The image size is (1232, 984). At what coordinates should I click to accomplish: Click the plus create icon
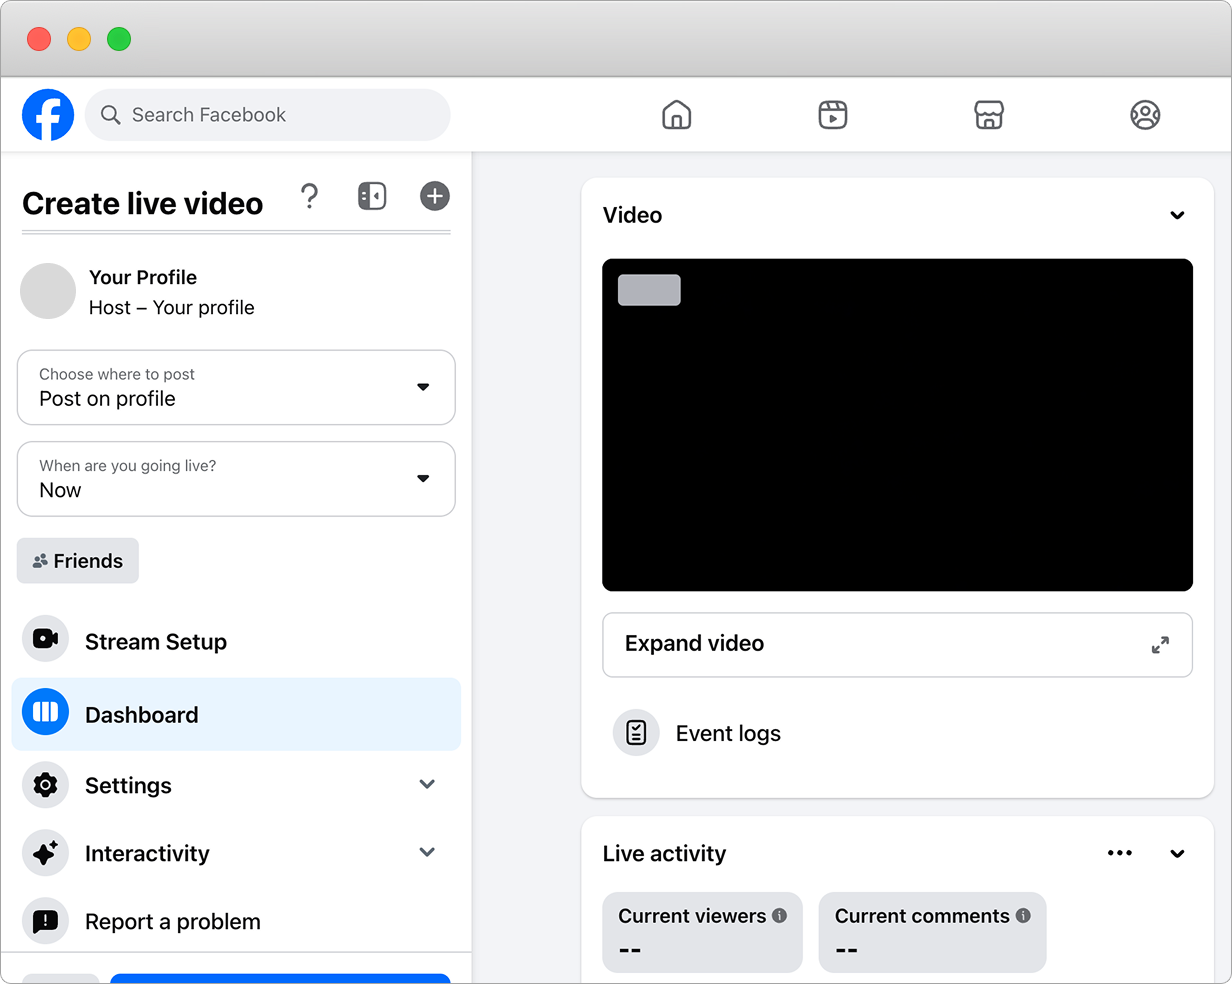[435, 196]
